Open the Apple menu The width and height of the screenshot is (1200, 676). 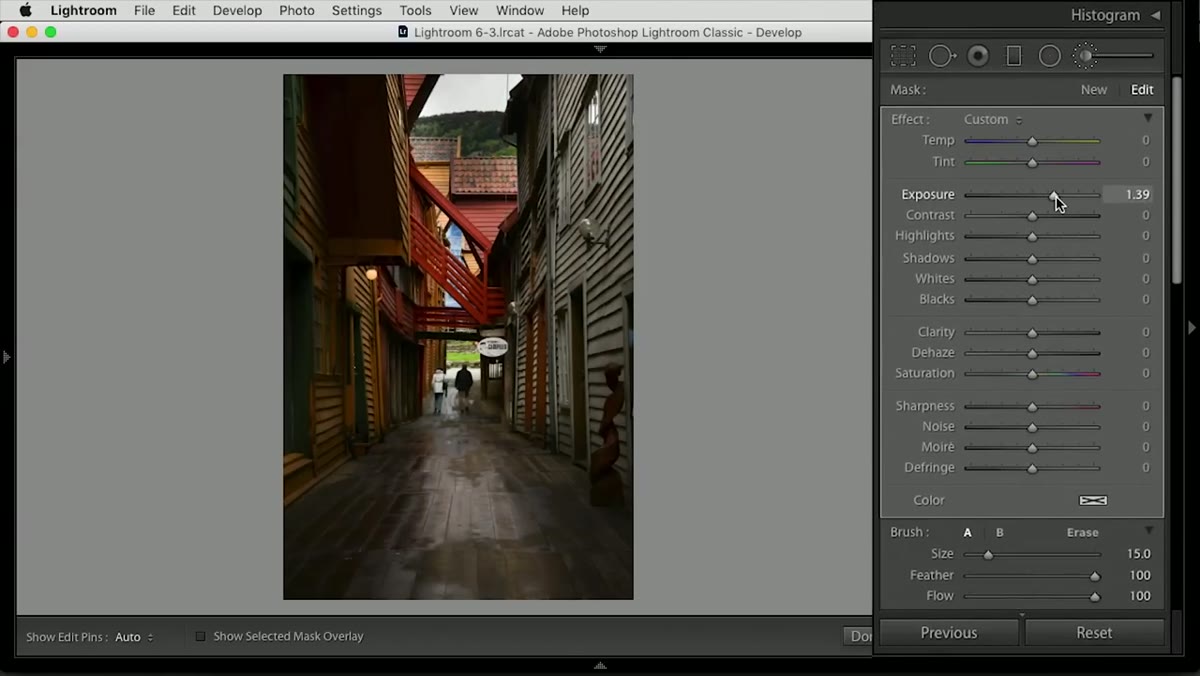point(25,11)
